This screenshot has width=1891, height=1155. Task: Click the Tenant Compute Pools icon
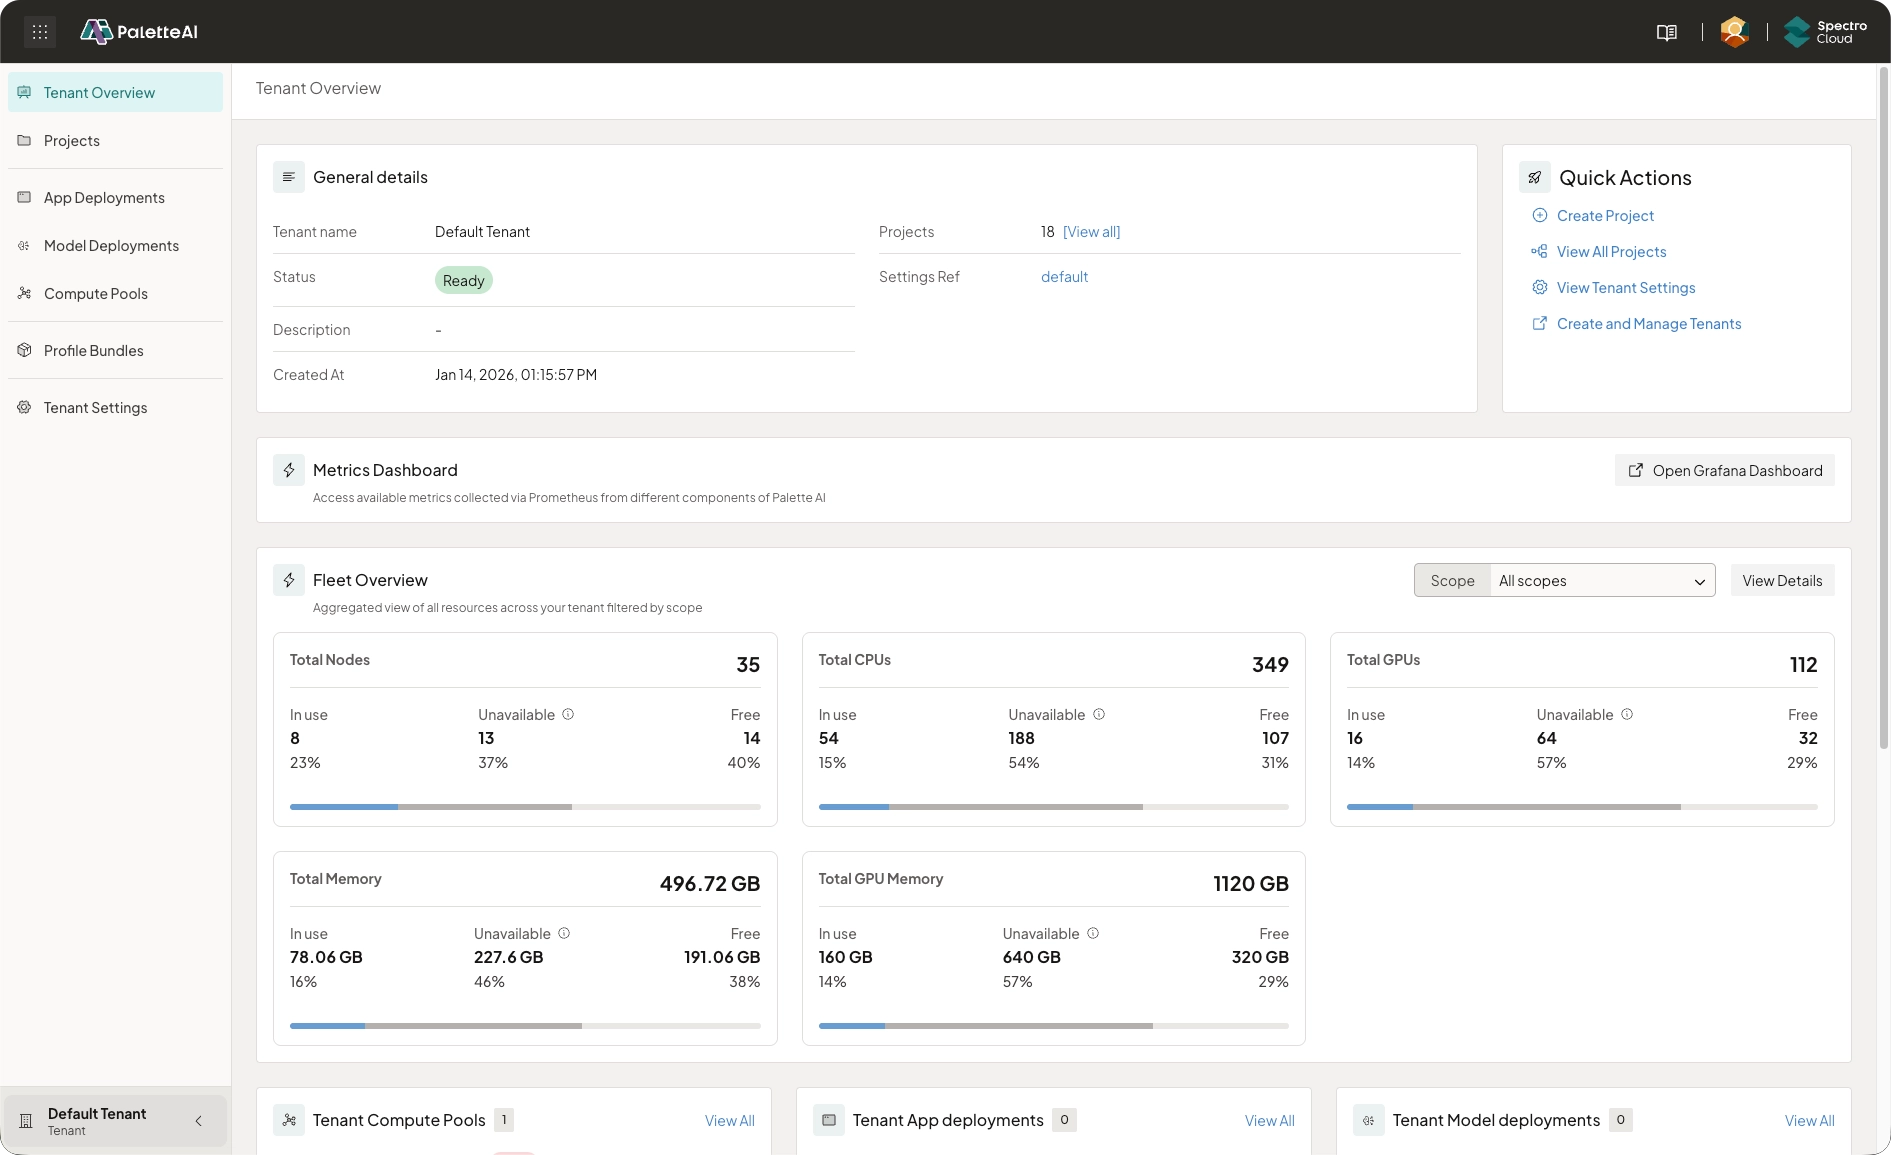coord(289,1120)
